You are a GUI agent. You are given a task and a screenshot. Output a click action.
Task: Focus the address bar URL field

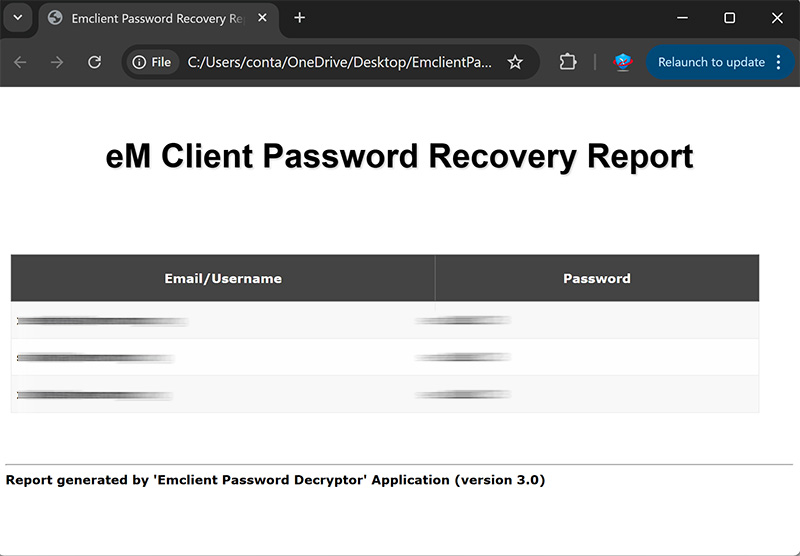click(340, 62)
